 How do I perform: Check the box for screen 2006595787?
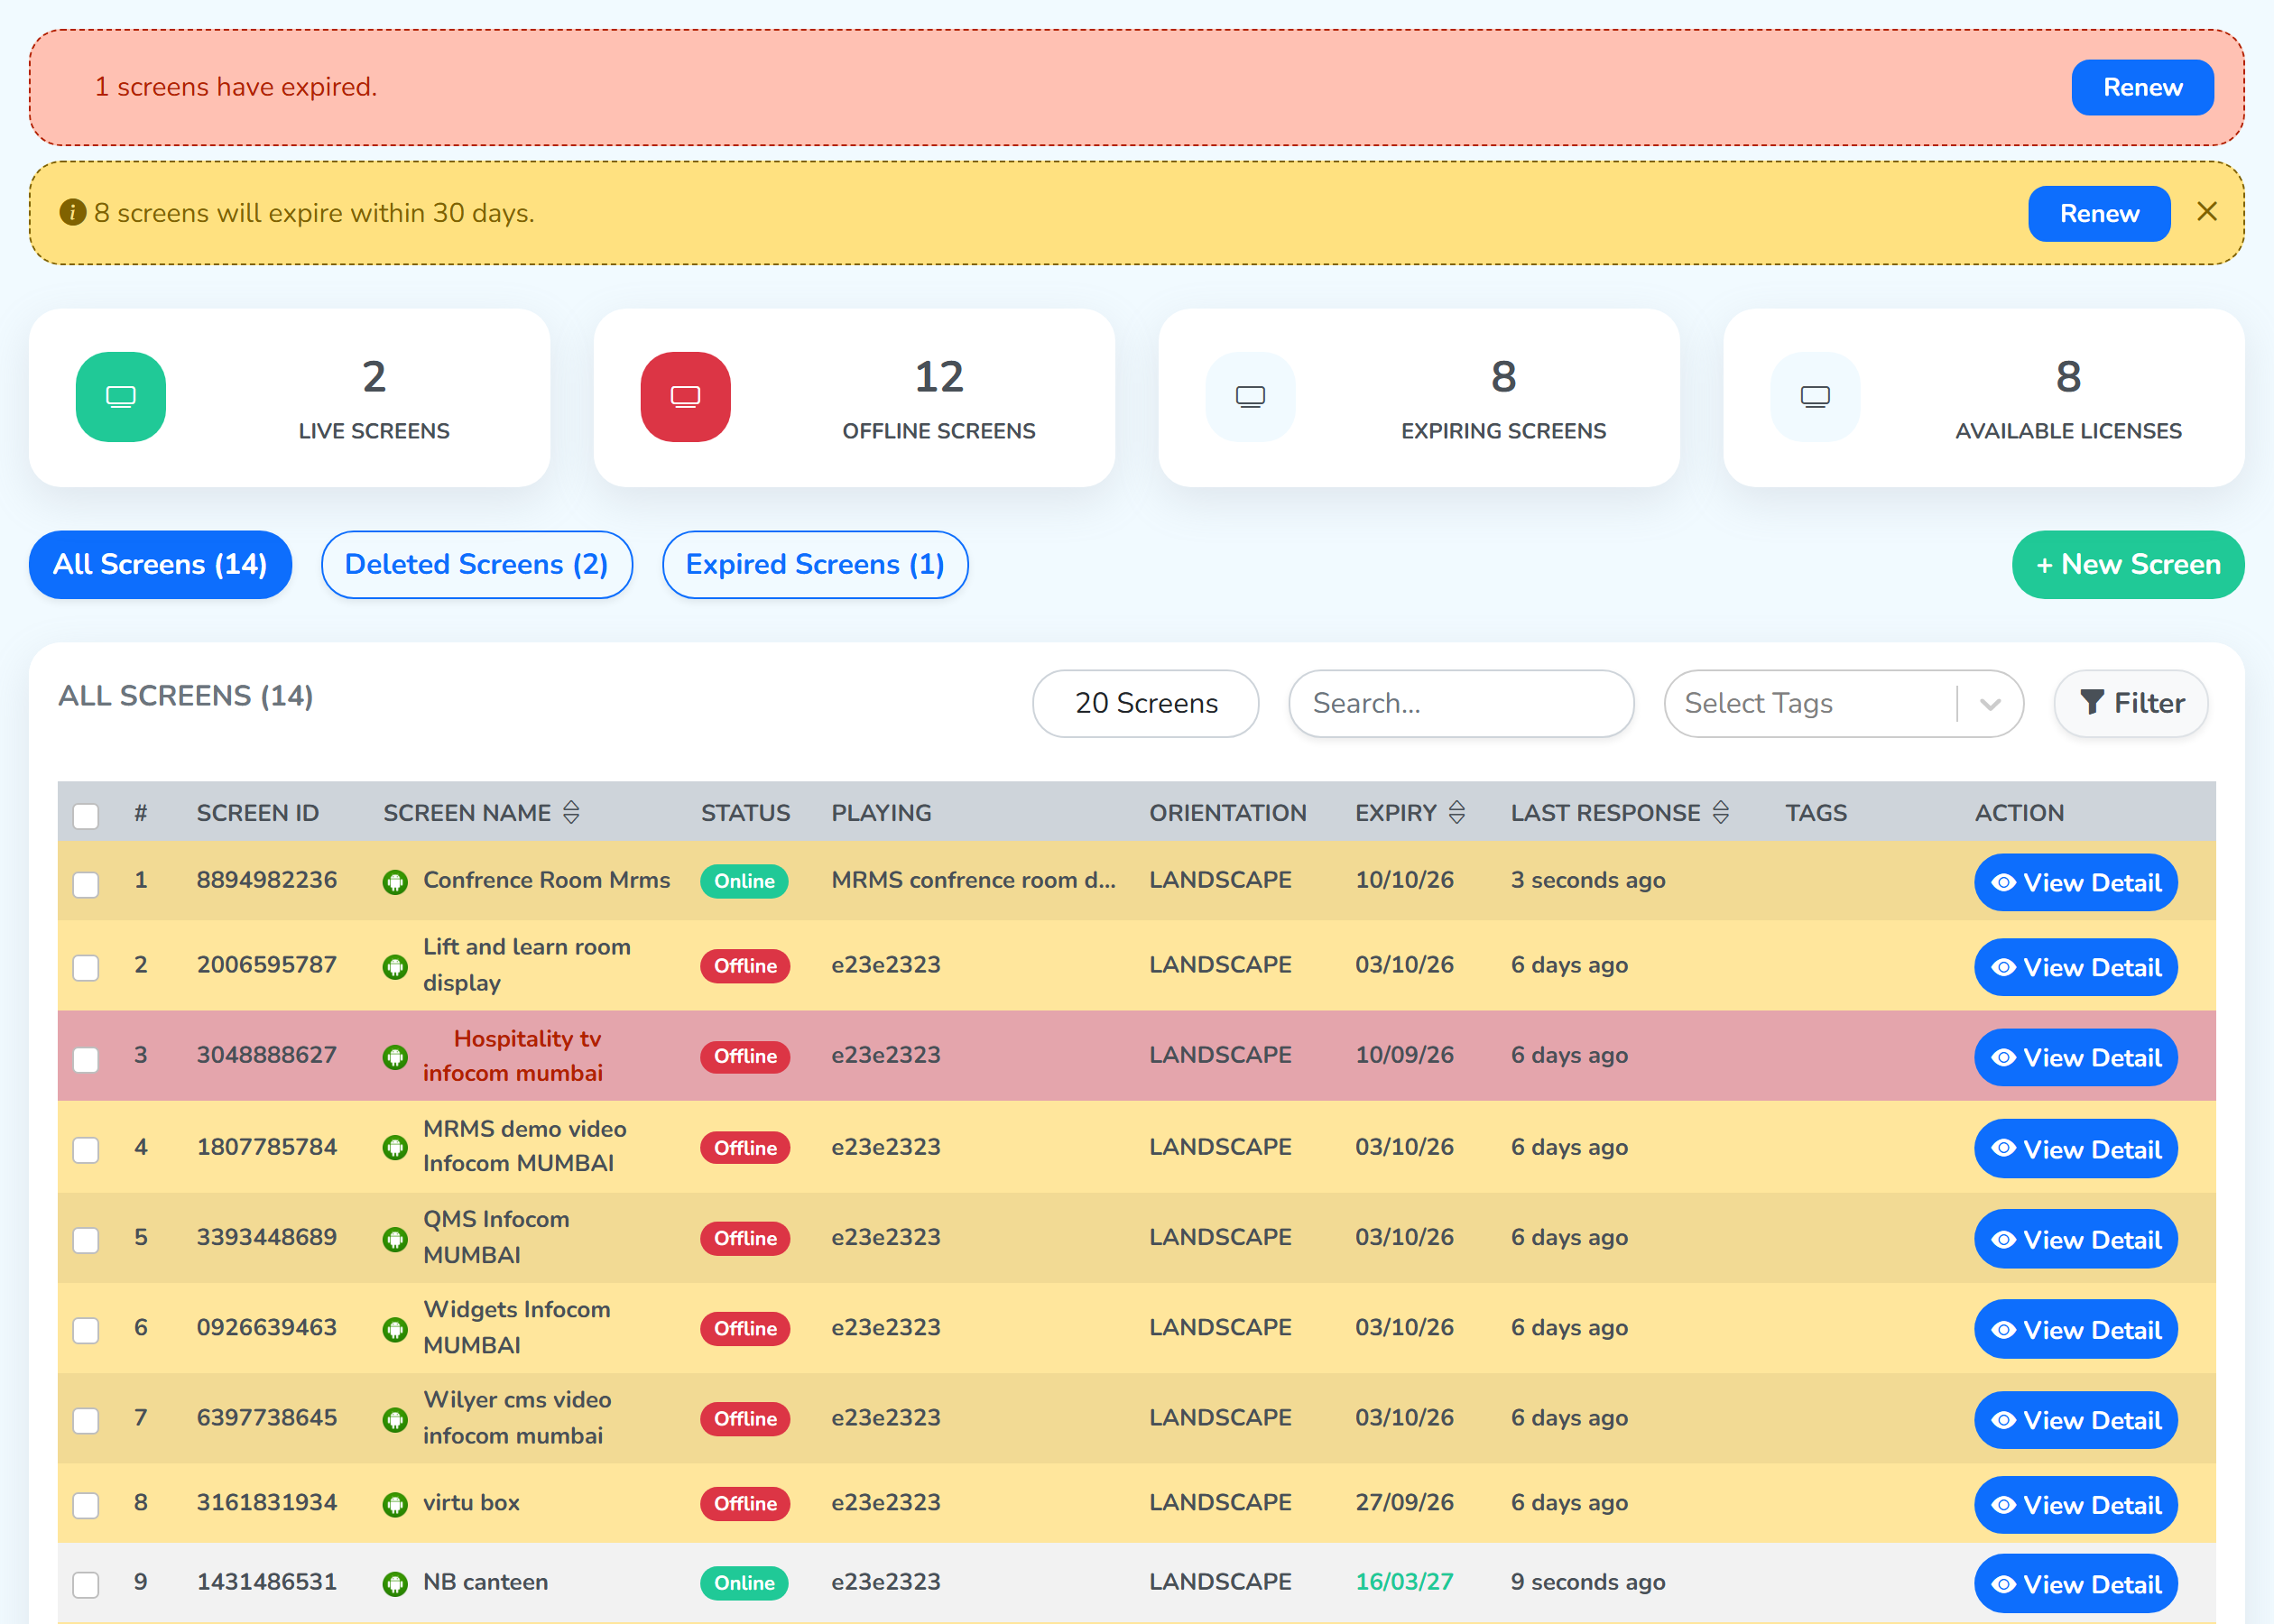86,968
